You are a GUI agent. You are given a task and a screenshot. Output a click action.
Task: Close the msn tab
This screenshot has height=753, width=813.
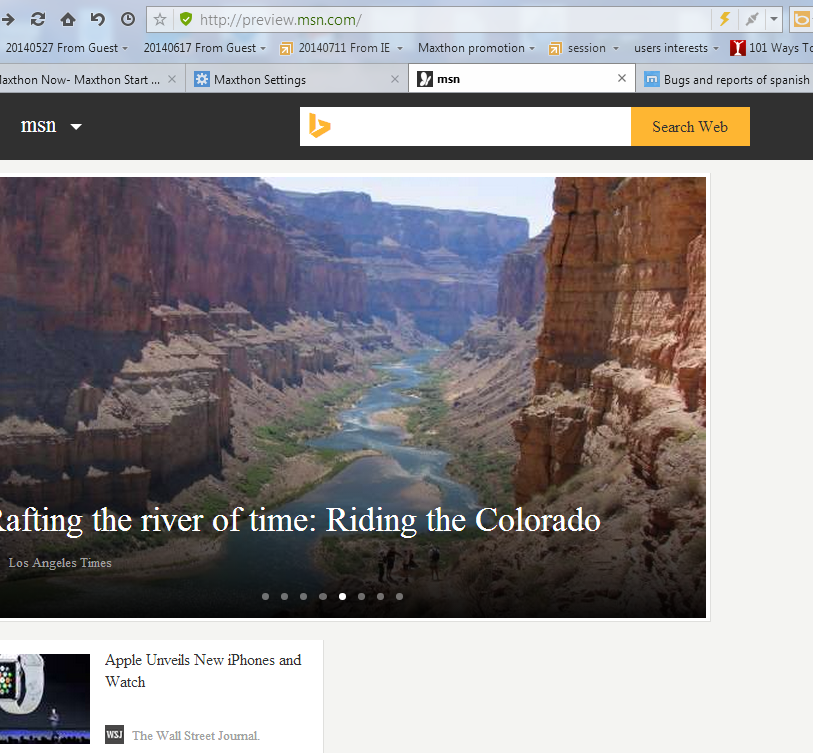pyautogui.click(x=622, y=78)
